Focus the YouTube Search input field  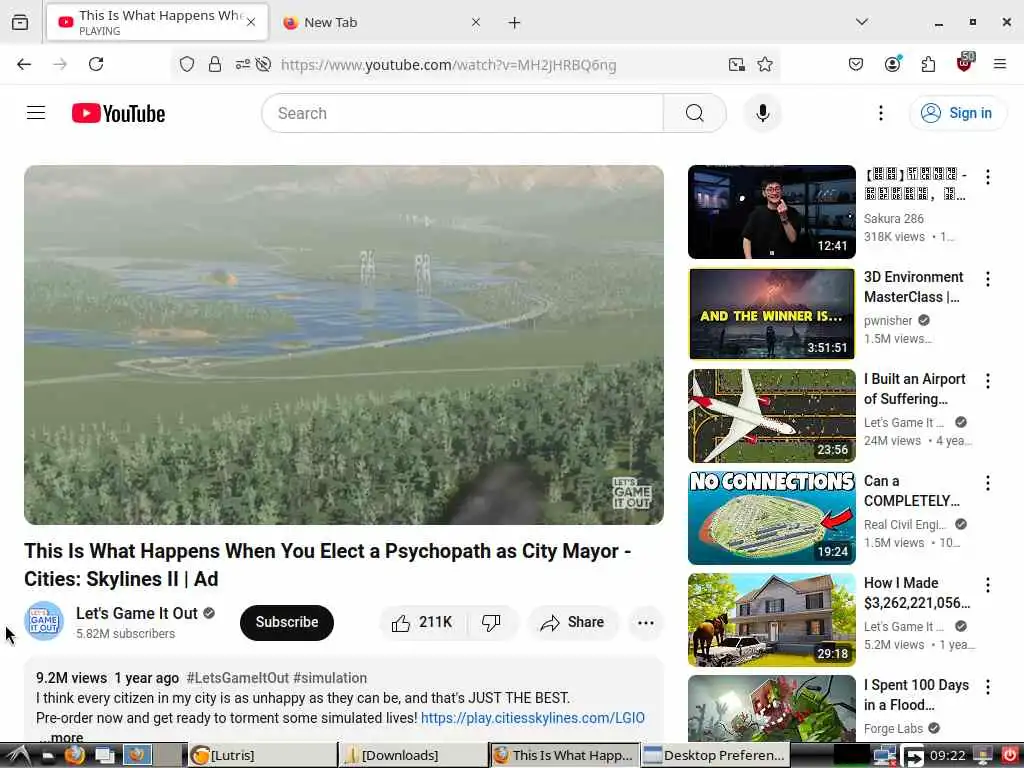(462, 113)
